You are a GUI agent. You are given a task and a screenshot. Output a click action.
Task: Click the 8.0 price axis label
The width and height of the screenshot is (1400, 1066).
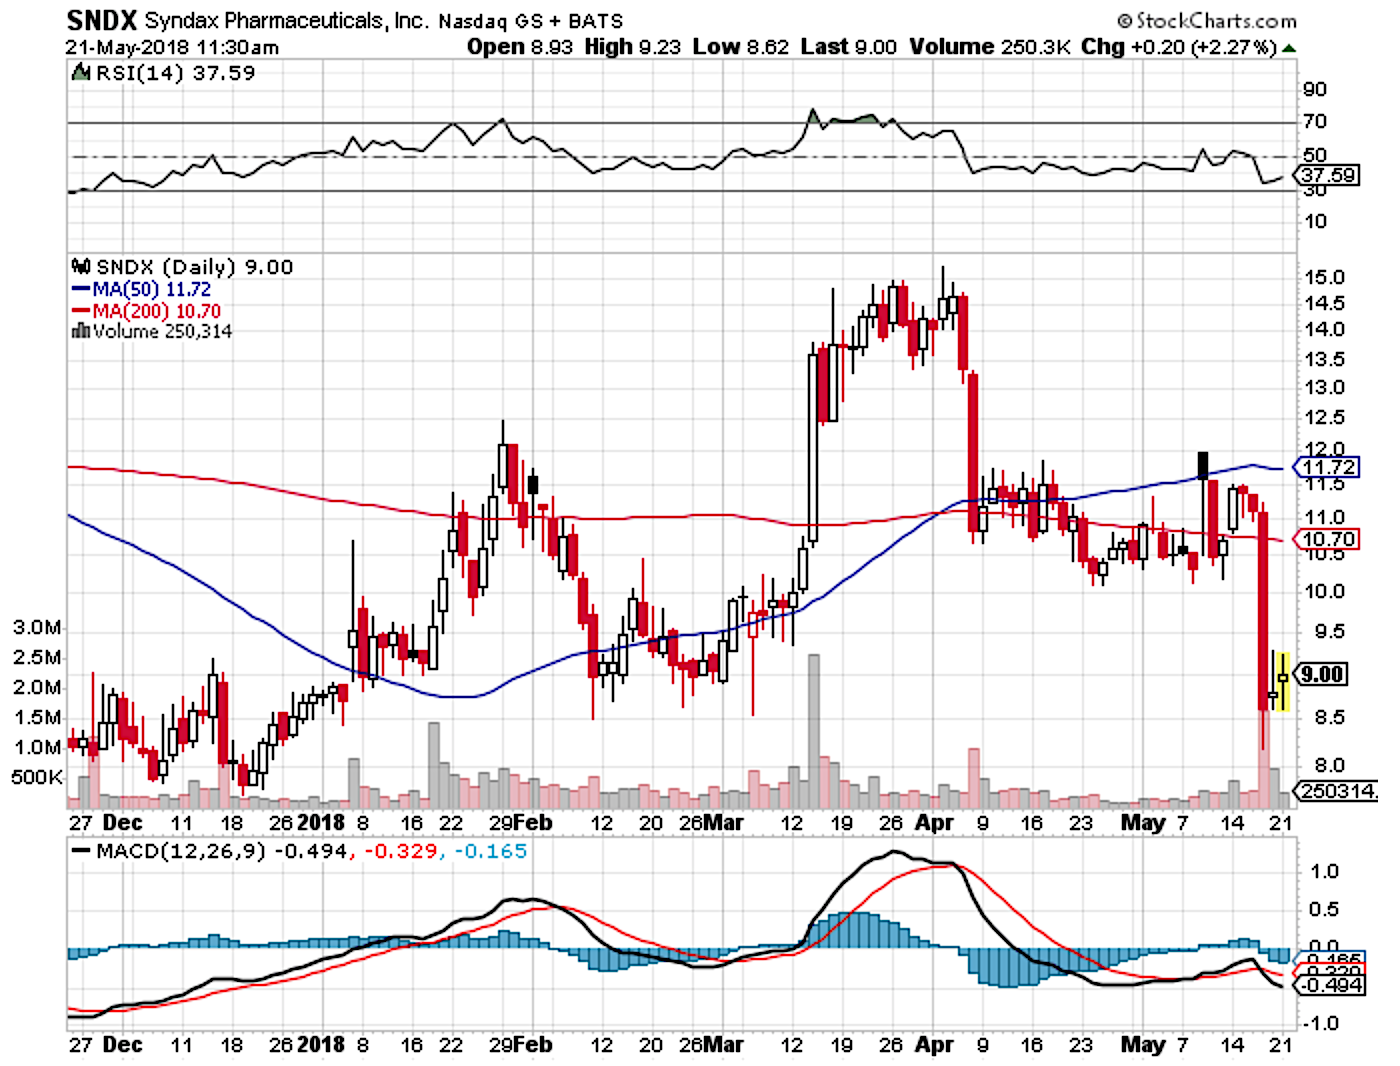click(1329, 765)
